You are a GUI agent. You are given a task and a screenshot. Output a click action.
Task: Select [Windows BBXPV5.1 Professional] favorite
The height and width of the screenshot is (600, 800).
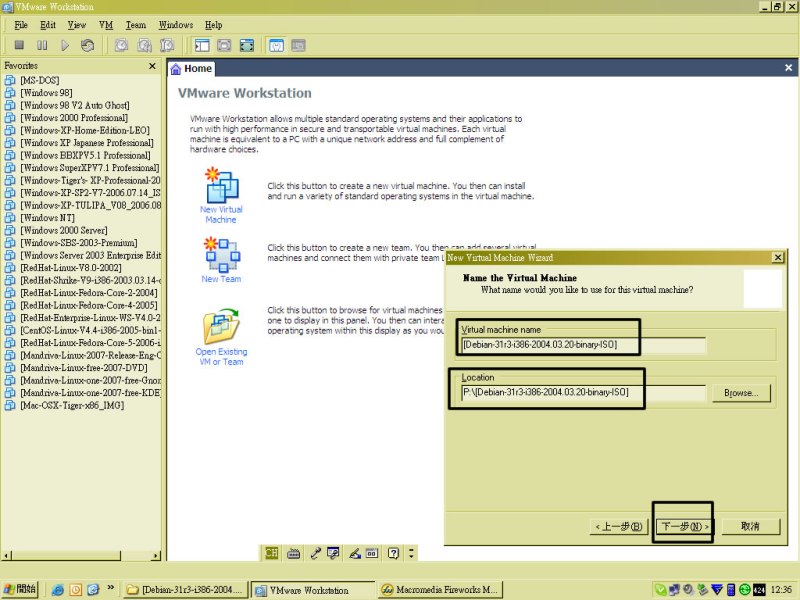click(85, 156)
